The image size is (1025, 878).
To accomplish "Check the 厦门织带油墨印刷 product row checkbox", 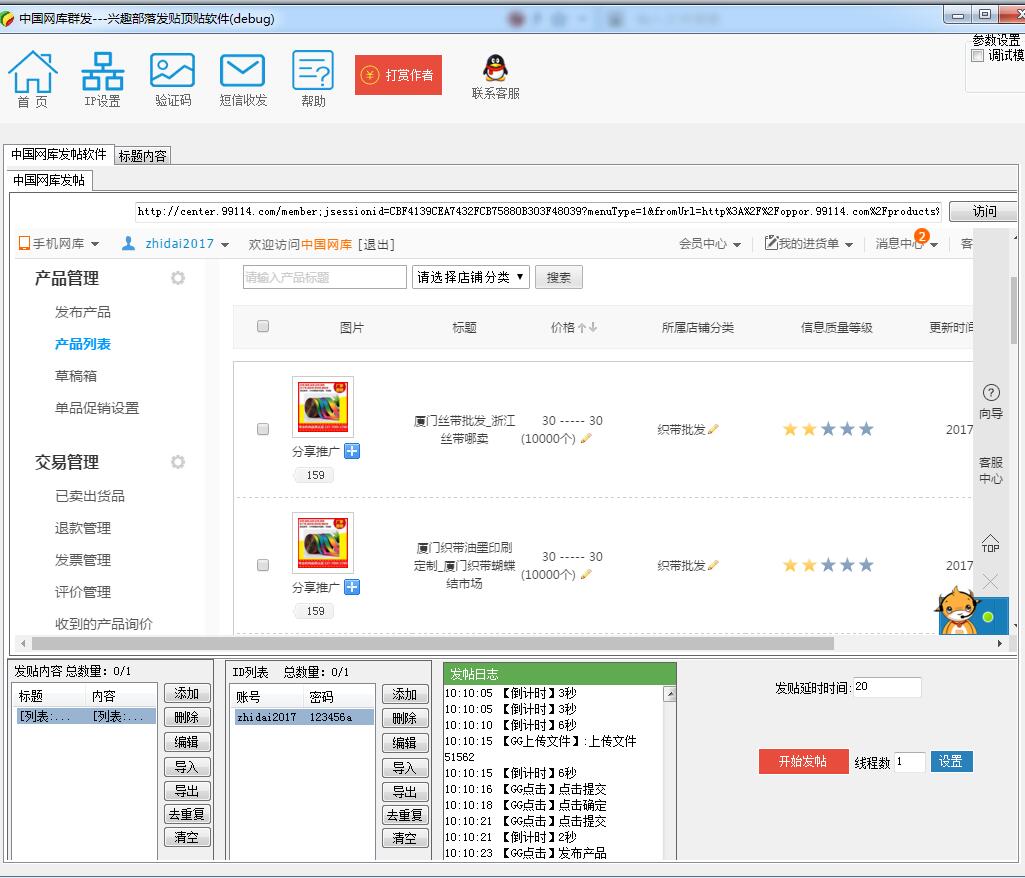I will pos(263,565).
